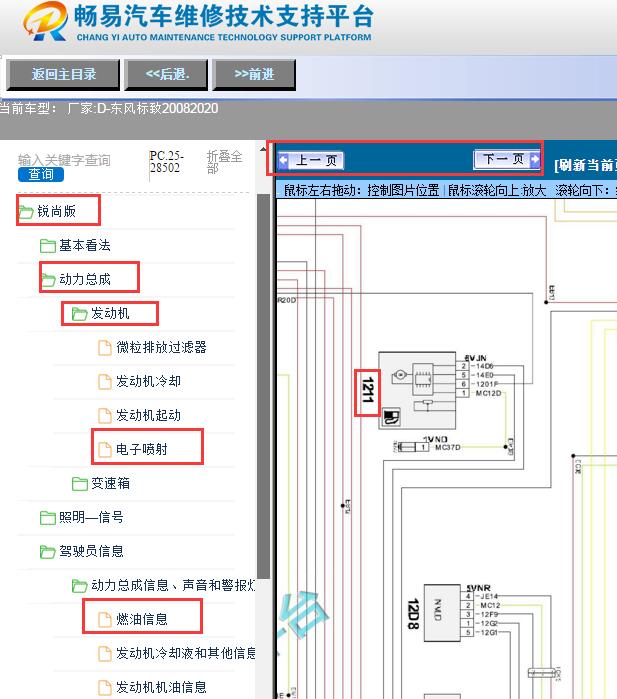The image size is (617, 699).
Task: Click the 发动机冷却 page icon
Action: pyautogui.click(x=105, y=382)
